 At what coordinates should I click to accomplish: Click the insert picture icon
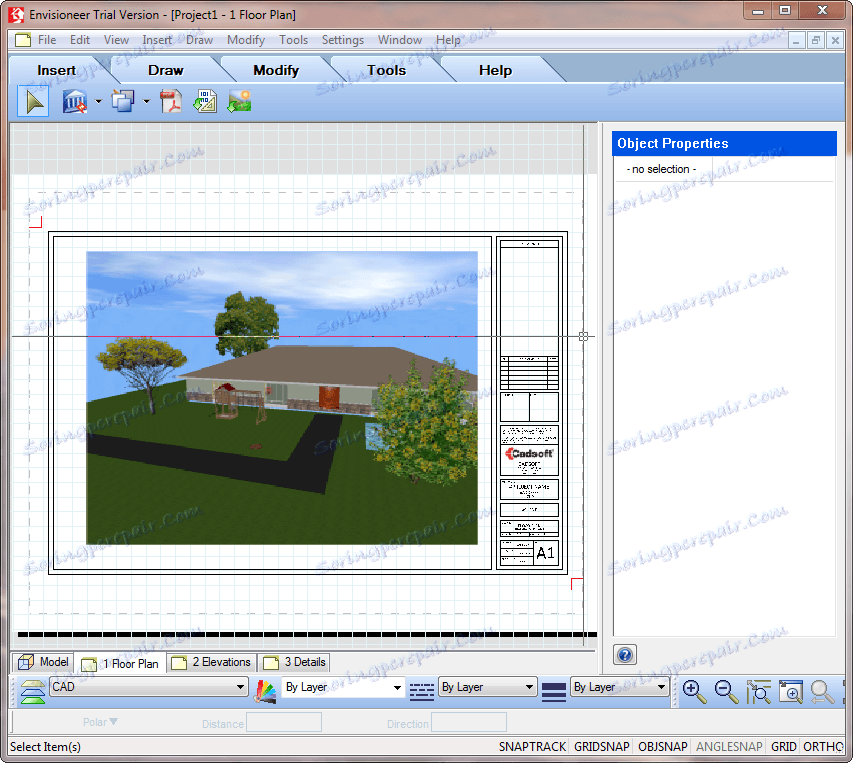click(x=239, y=102)
